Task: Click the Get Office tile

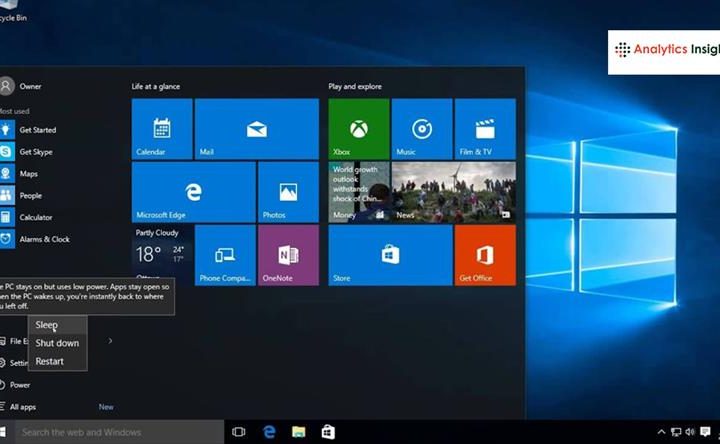Action: click(x=485, y=255)
